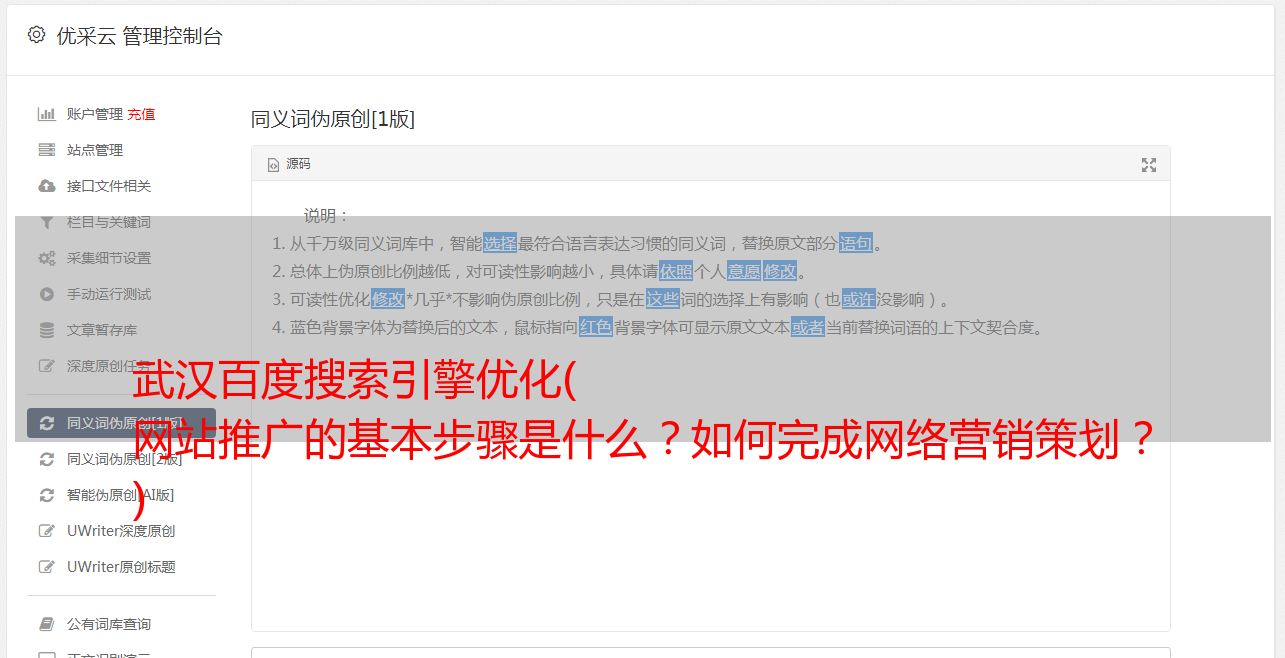Click highlighted word 这些 in line three

[x=662, y=299]
